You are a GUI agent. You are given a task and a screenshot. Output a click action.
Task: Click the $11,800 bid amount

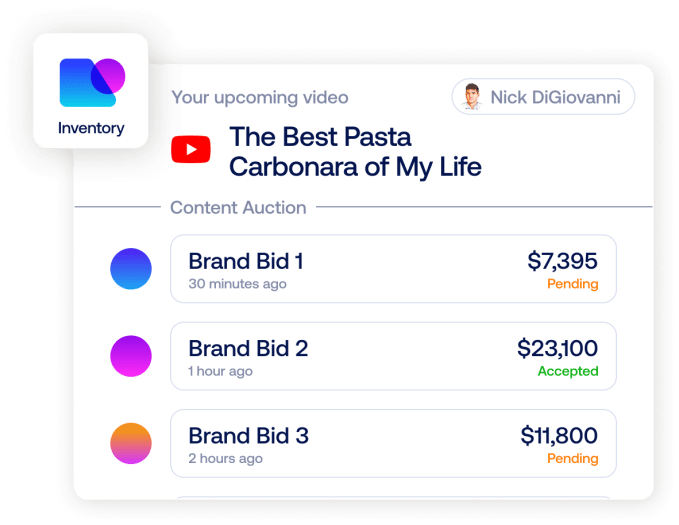tap(559, 436)
